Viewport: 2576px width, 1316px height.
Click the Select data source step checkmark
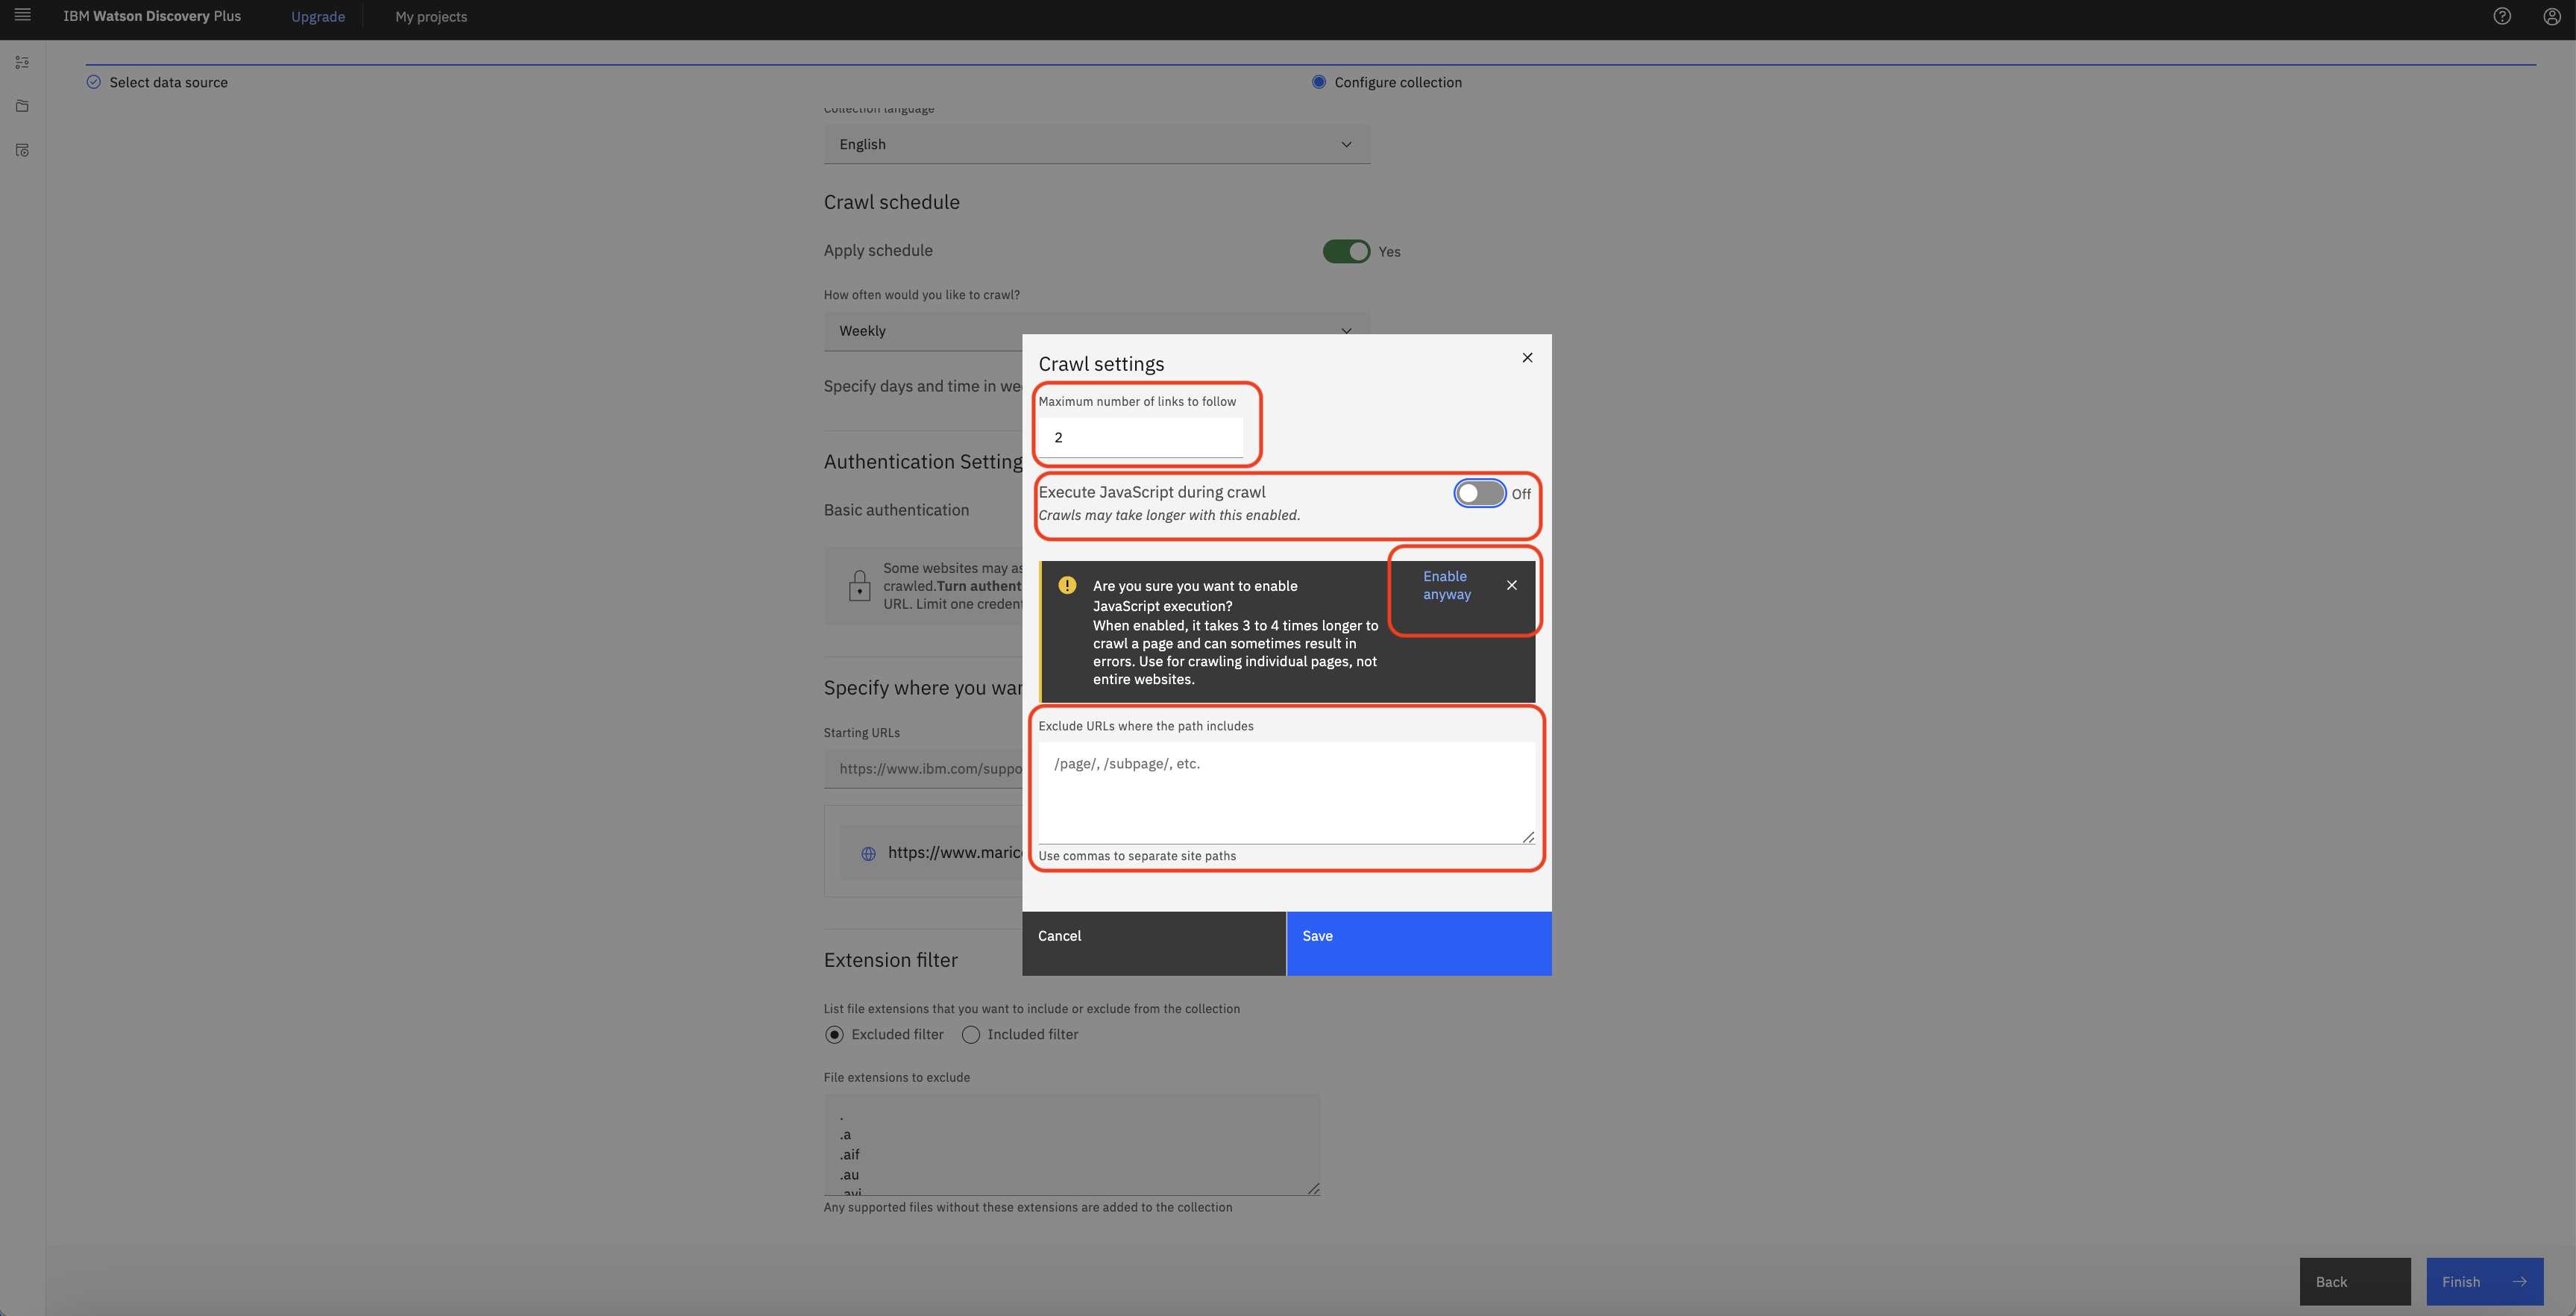click(x=93, y=82)
